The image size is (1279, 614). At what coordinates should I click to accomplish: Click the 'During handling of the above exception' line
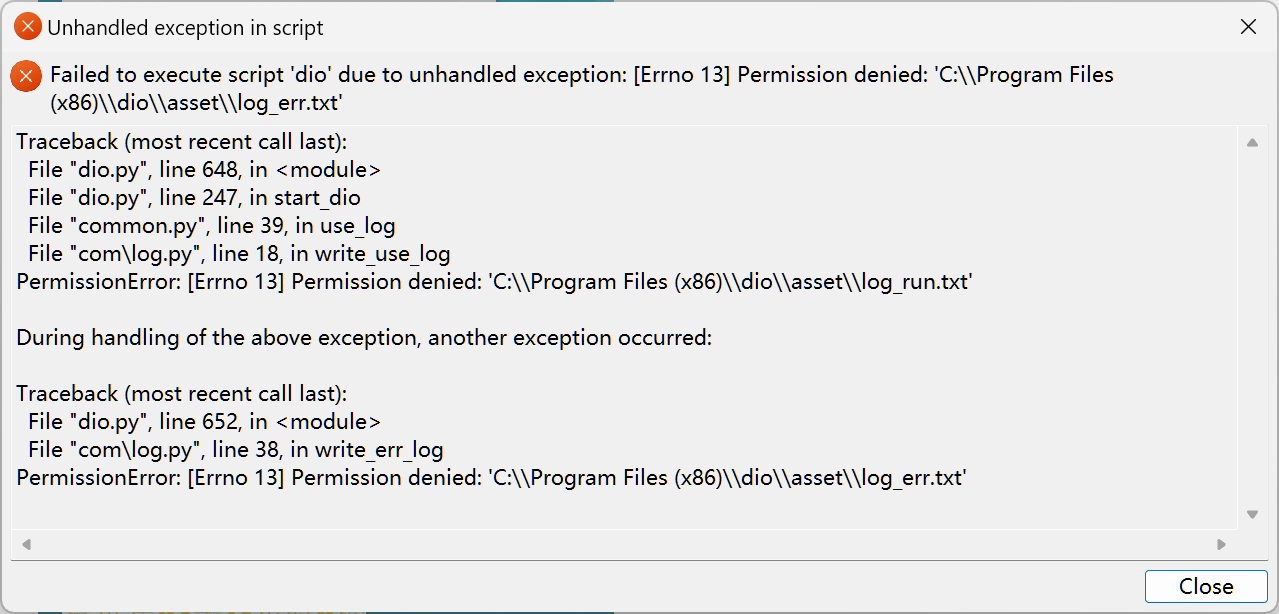(x=364, y=338)
